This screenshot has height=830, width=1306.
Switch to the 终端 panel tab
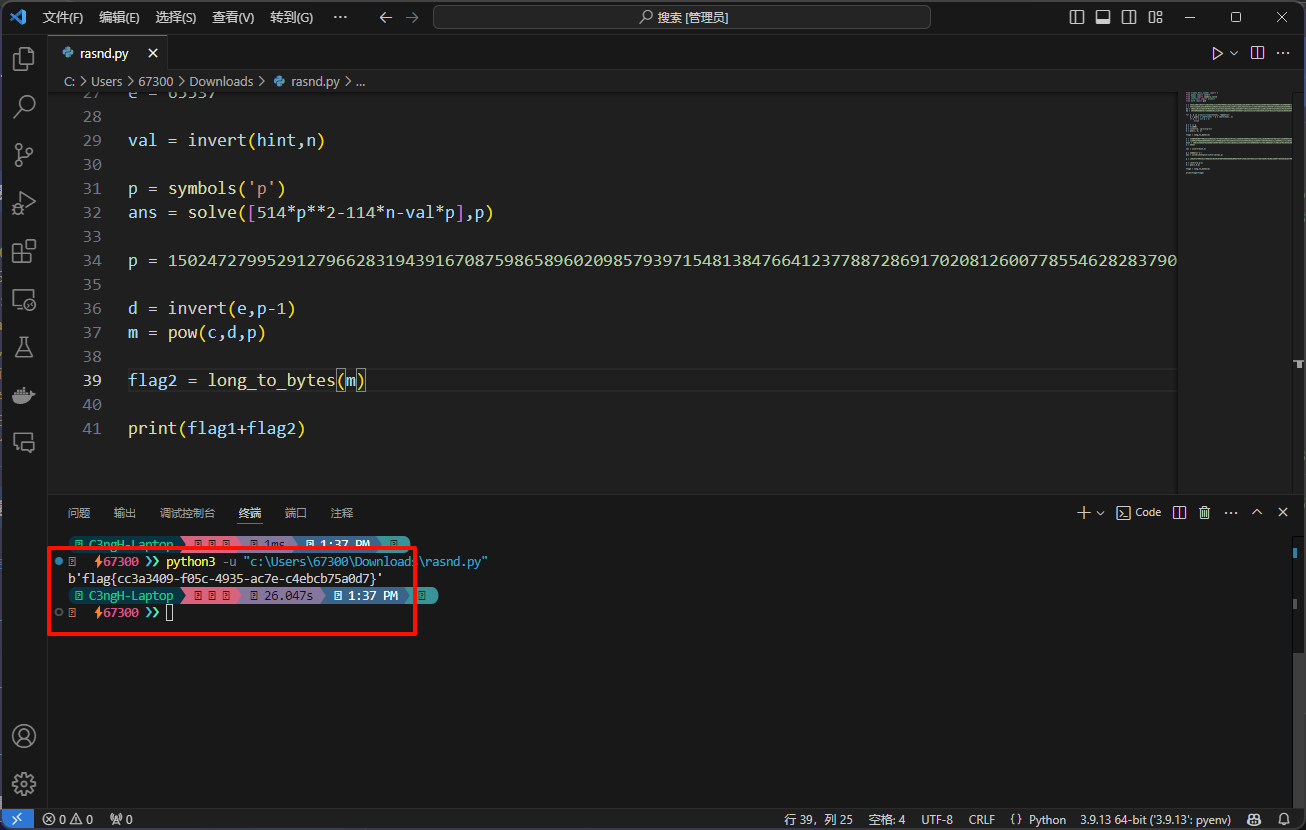[250, 512]
